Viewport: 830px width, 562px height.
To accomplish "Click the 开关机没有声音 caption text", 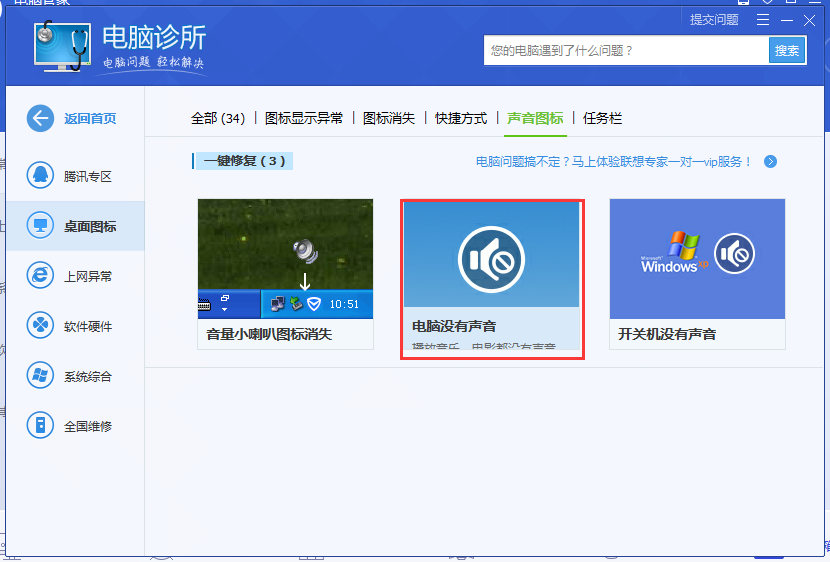I will click(x=667, y=334).
